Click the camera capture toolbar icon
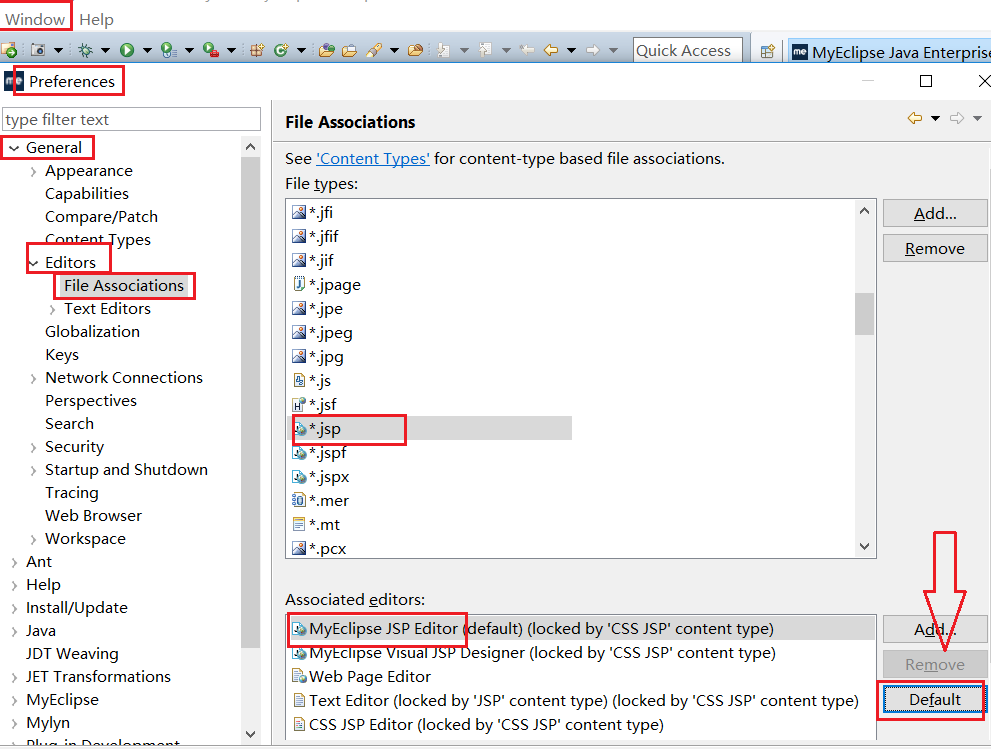Viewport: 991px width, 749px height. (x=38, y=50)
